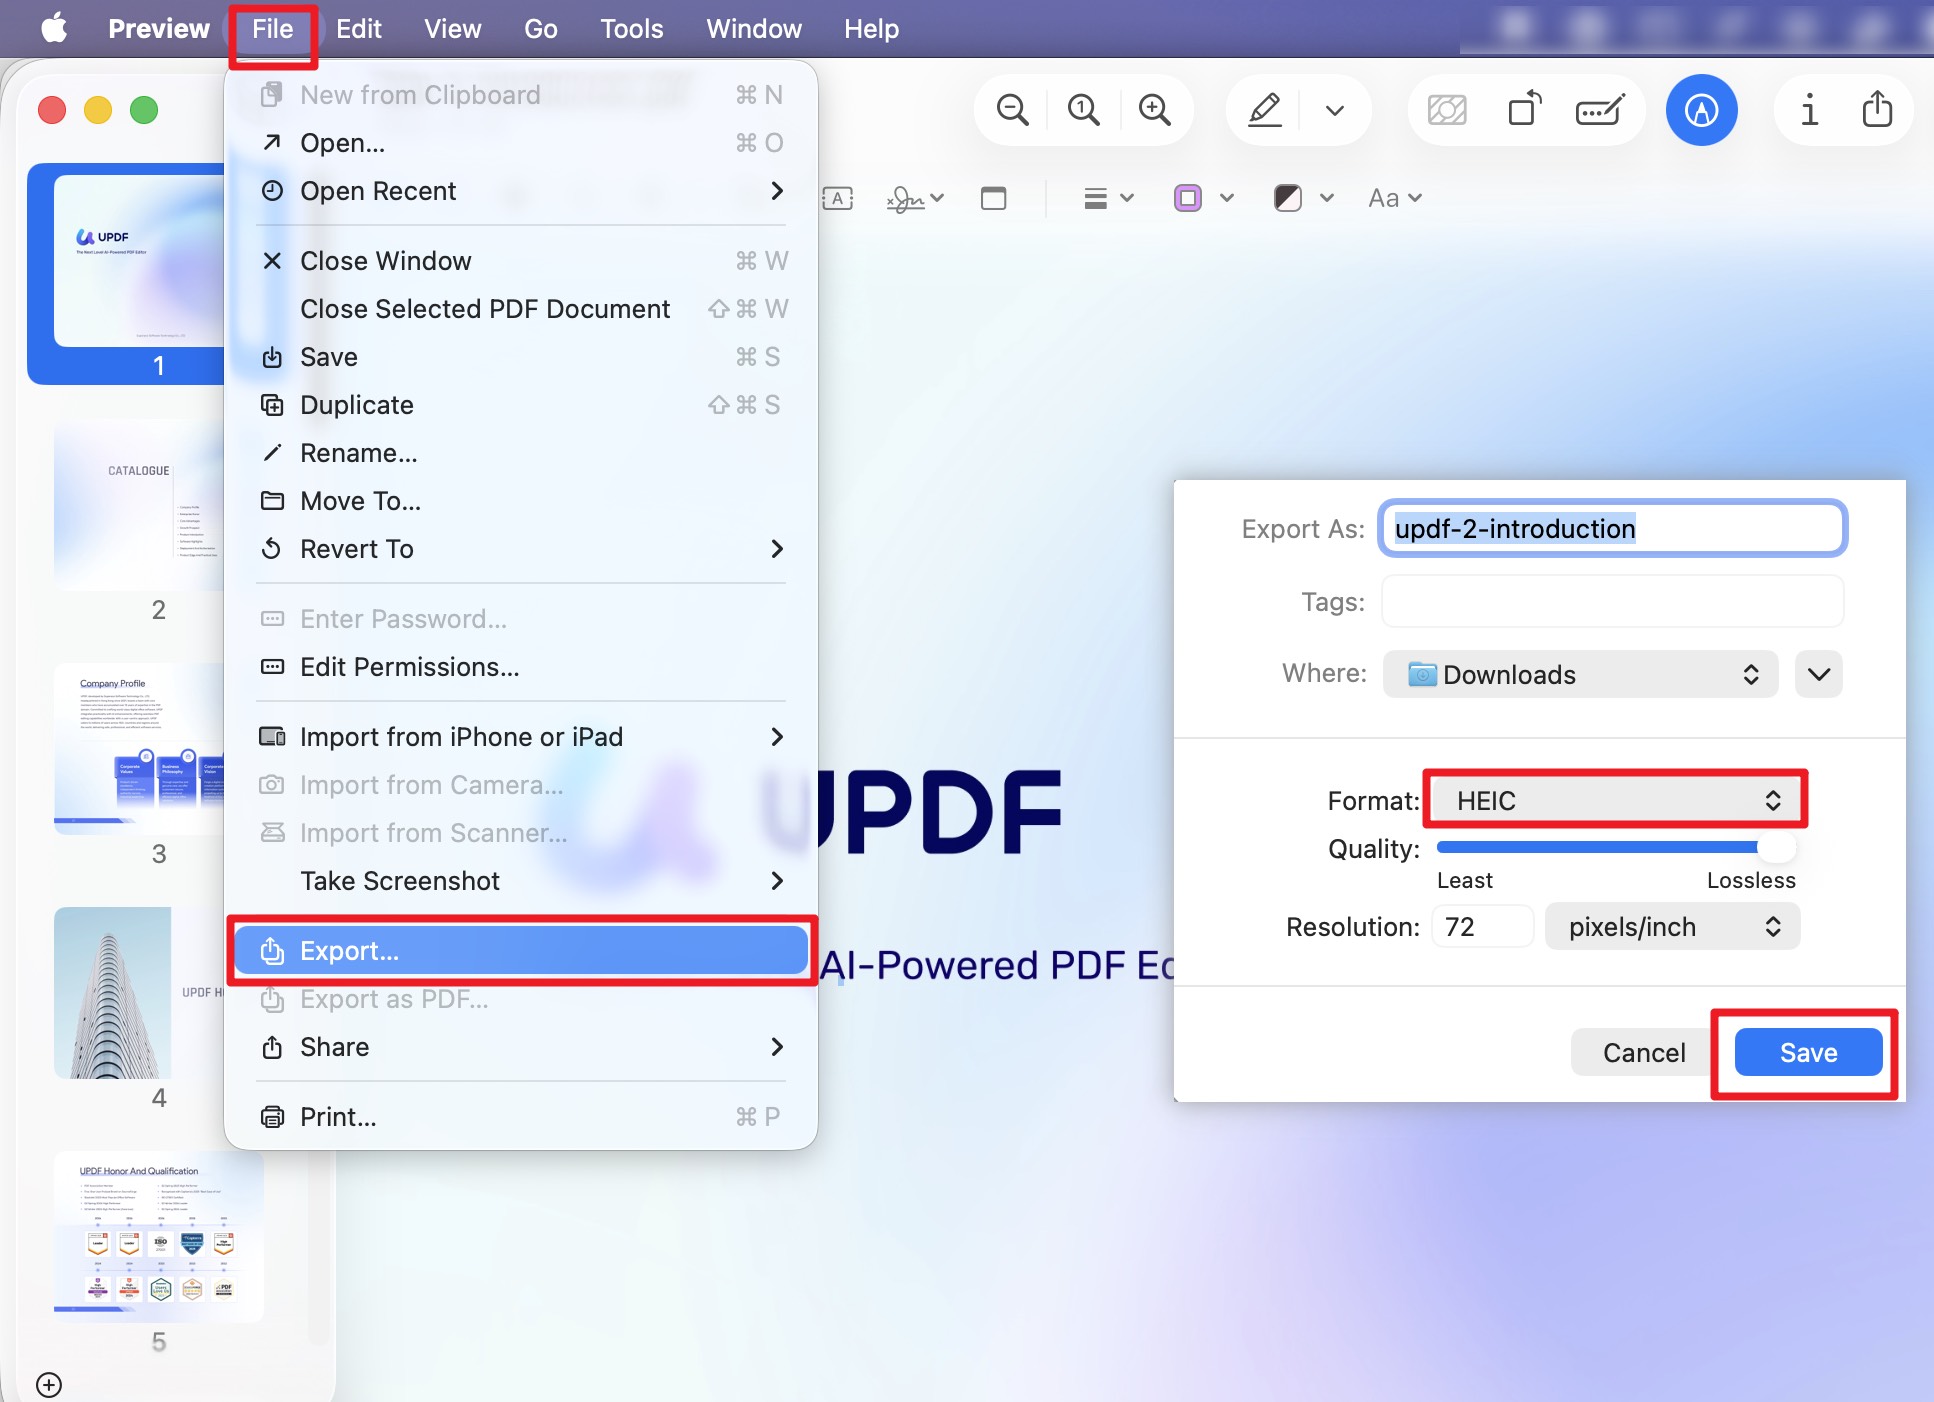Click the Resolution value field
Image resolution: width=1934 pixels, height=1402 pixels.
[x=1482, y=927]
